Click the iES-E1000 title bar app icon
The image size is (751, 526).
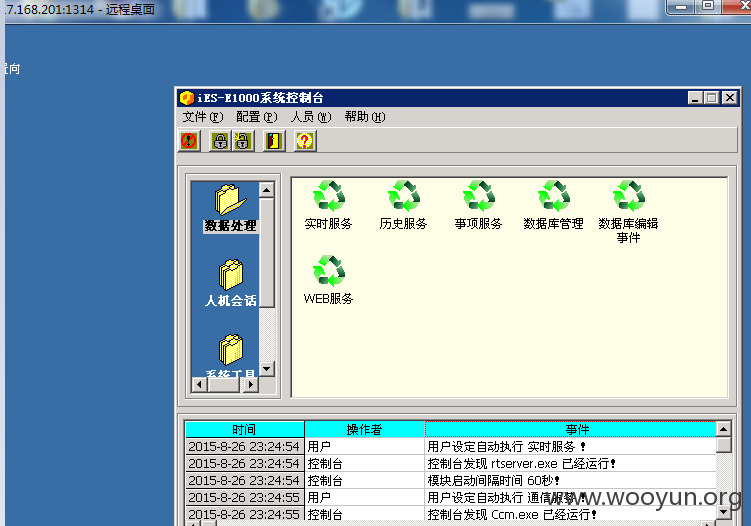click(x=186, y=98)
